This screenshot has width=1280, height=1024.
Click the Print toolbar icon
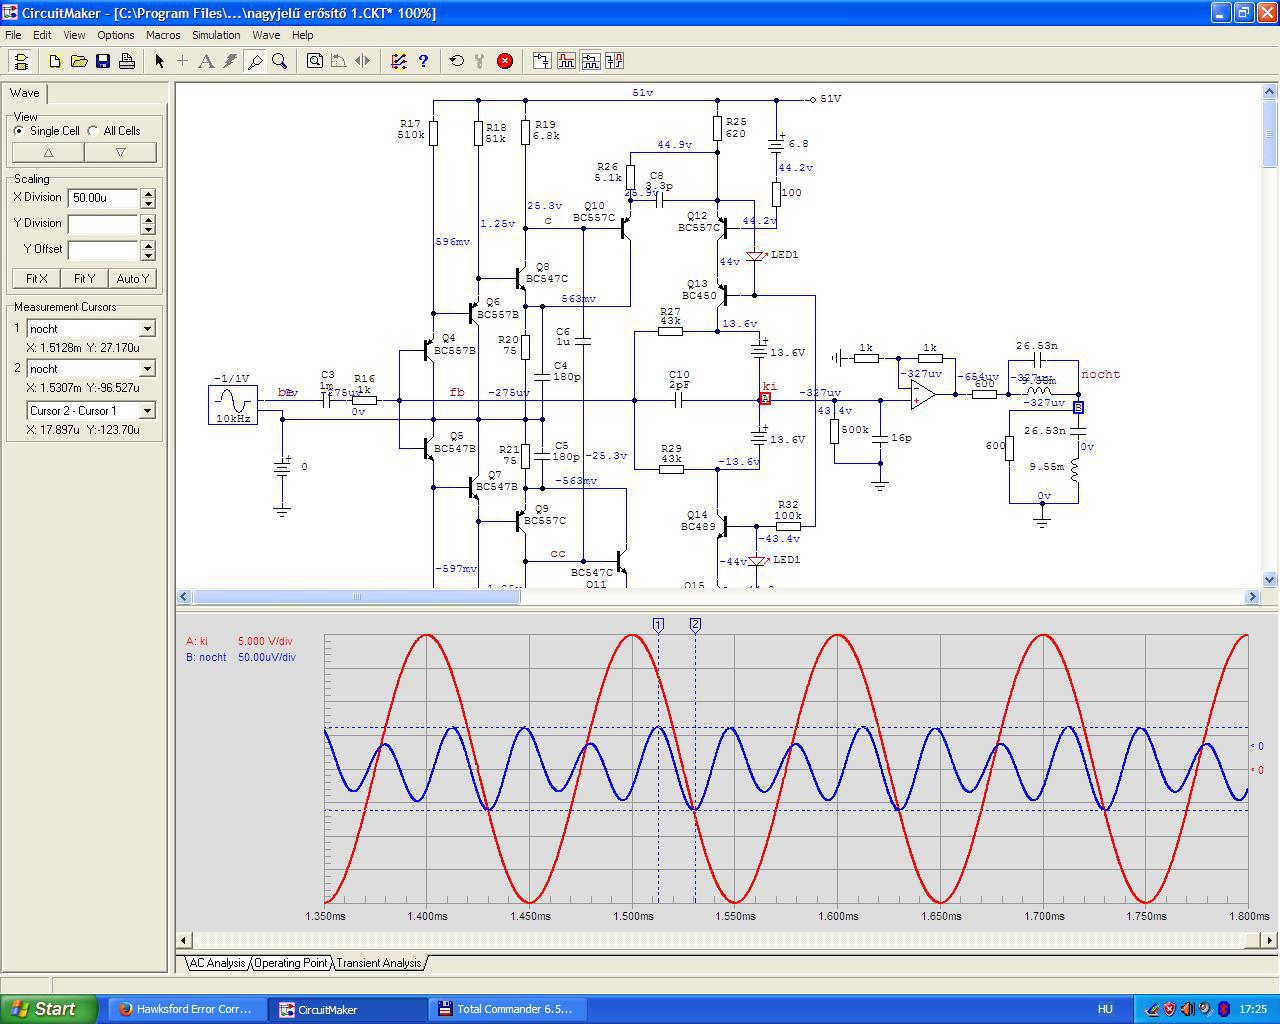(127, 61)
